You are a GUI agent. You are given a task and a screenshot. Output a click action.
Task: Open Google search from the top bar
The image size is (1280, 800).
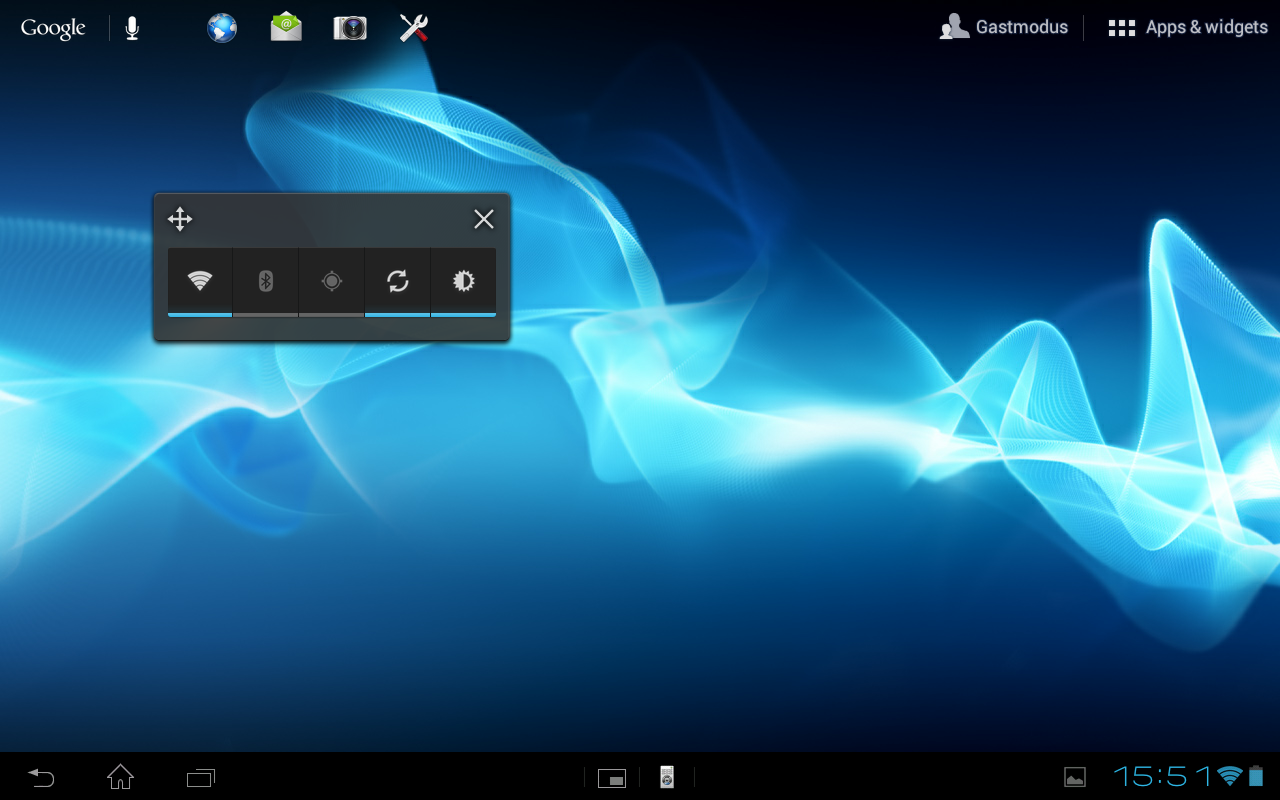[x=53, y=28]
